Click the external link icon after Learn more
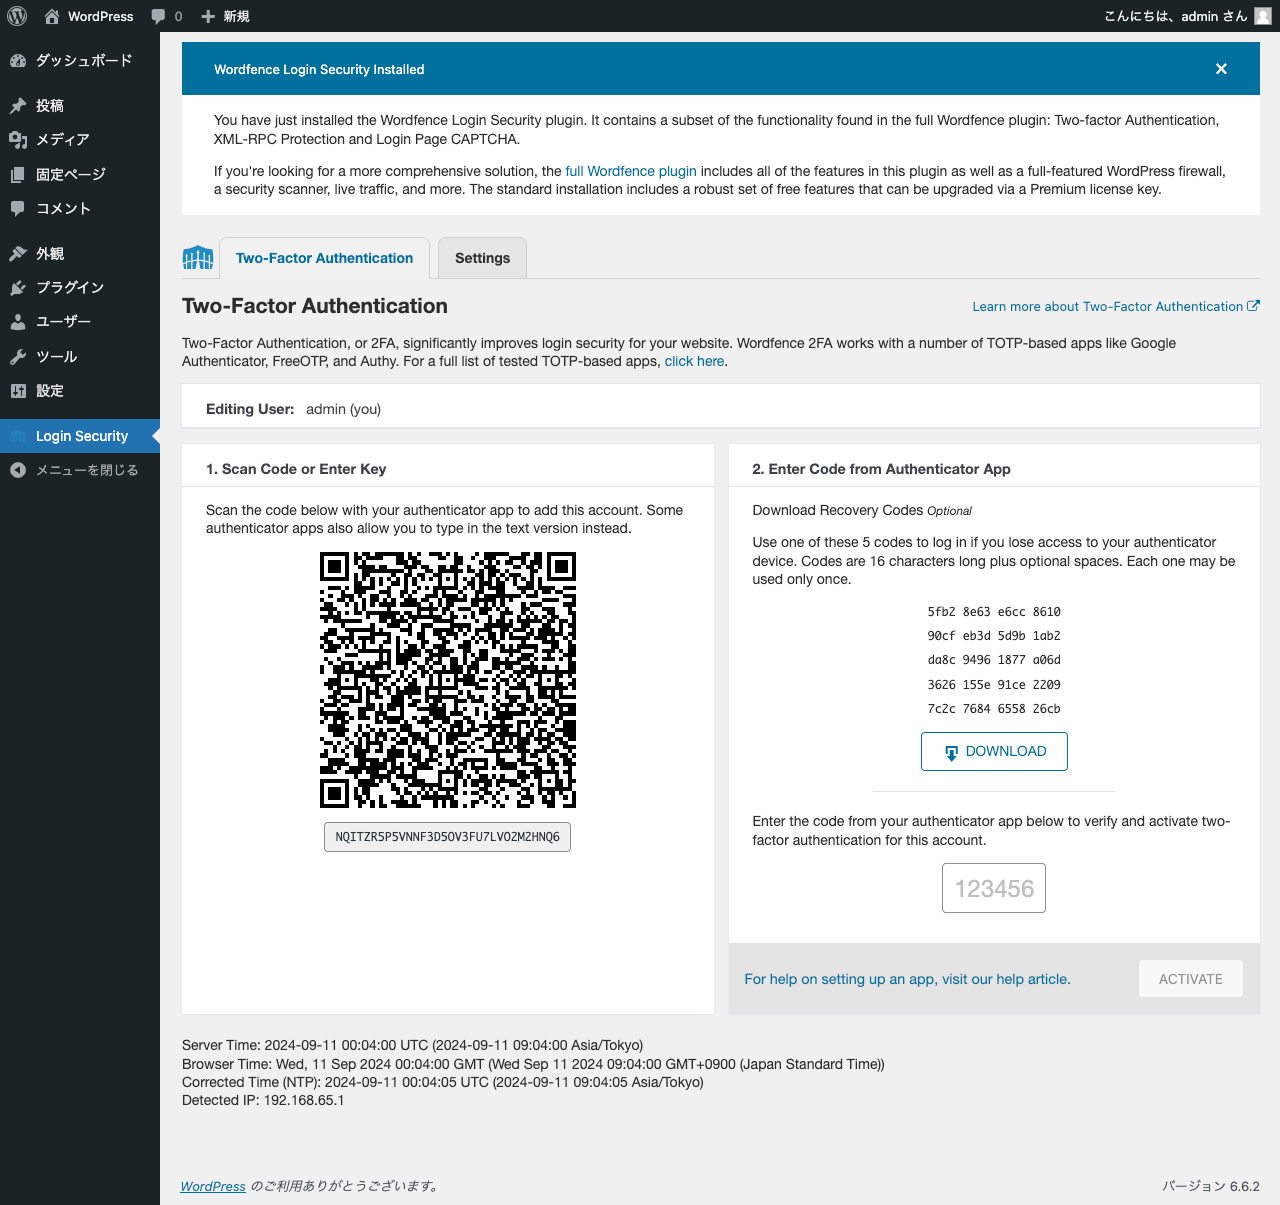1280x1205 pixels. pos(1253,306)
